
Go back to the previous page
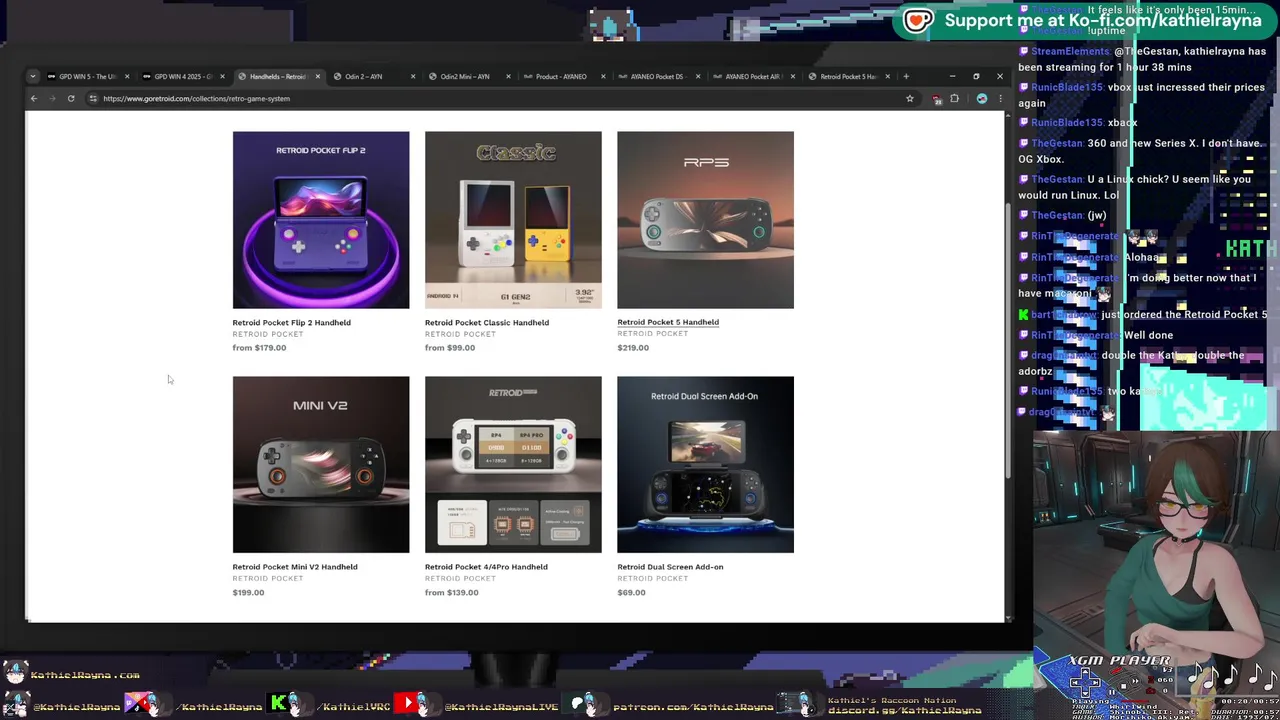tap(33, 98)
